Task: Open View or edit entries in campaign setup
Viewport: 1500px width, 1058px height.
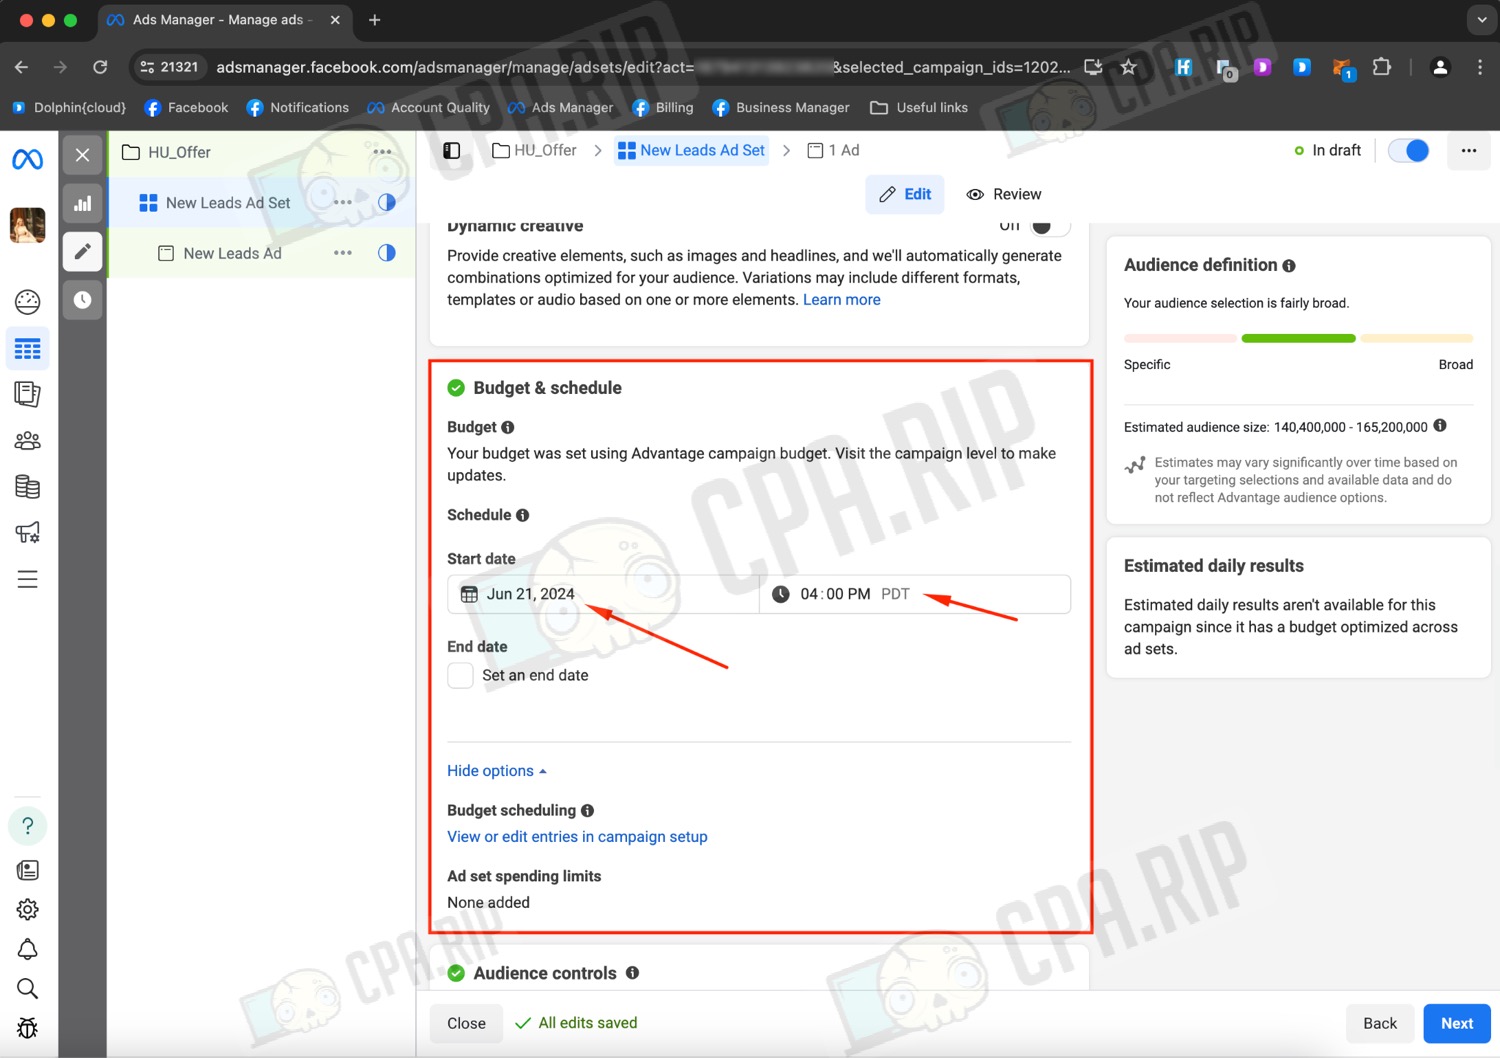Action: click(577, 837)
